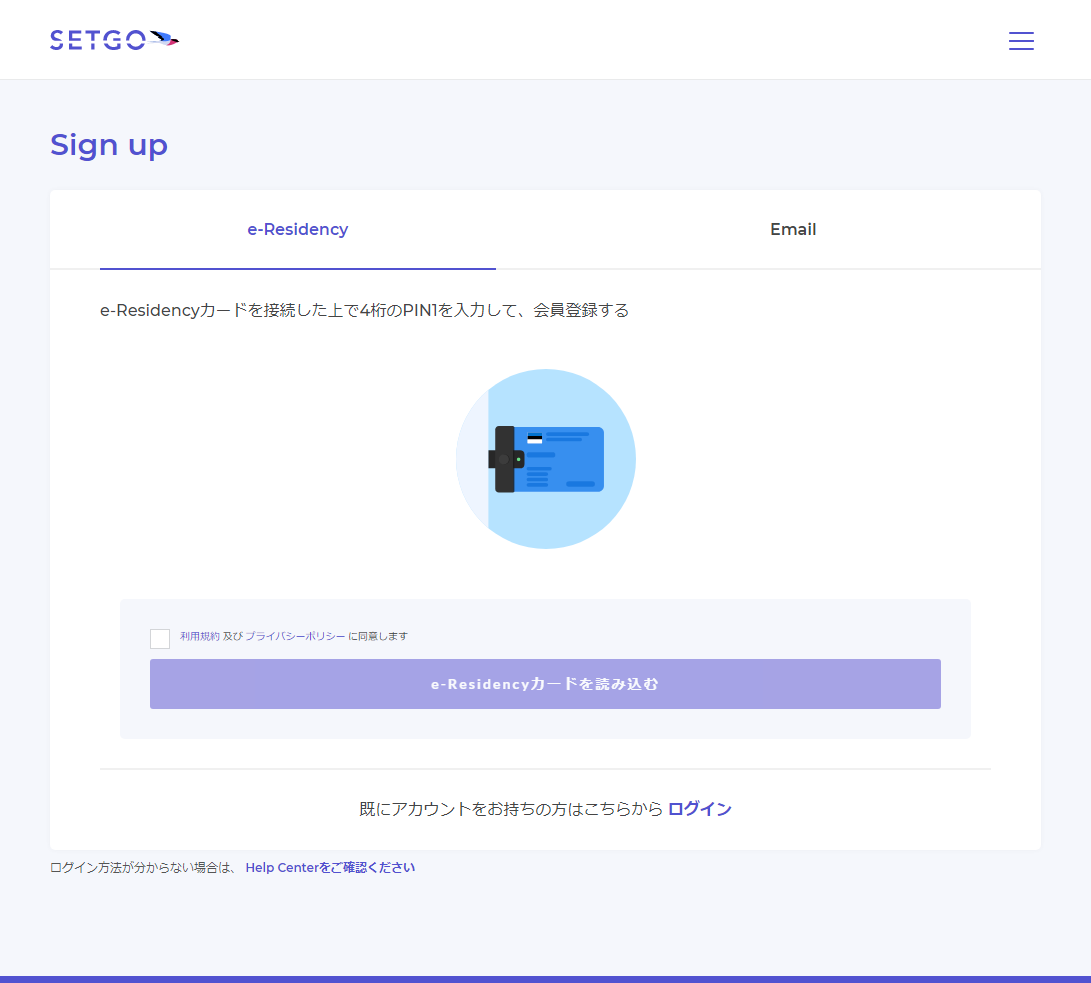The image size is (1091, 983).
Task: Open the プライバシーポリシー link
Action: click(x=295, y=636)
